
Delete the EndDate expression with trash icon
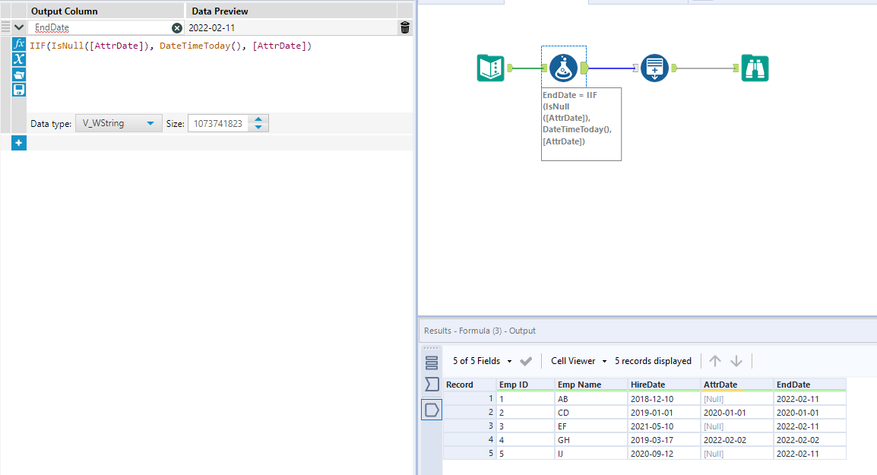pos(405,27)
